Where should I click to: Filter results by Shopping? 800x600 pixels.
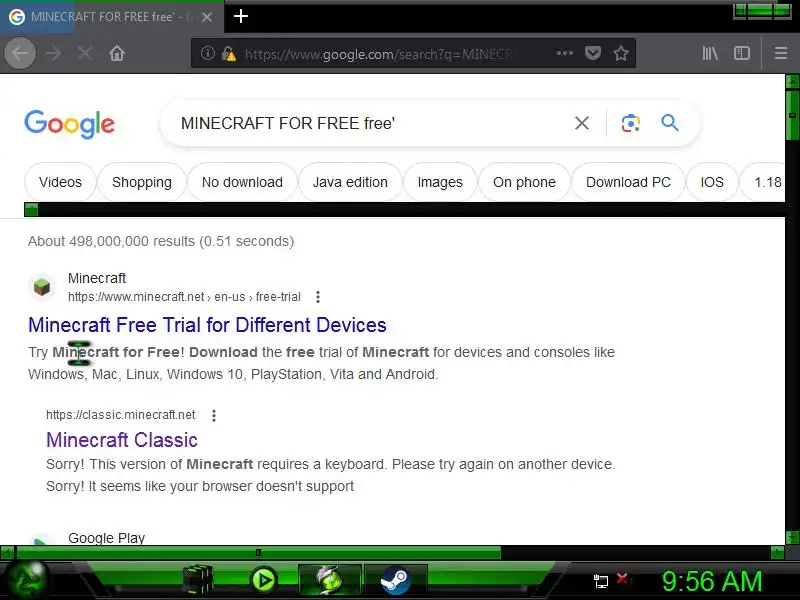[142, 182]
